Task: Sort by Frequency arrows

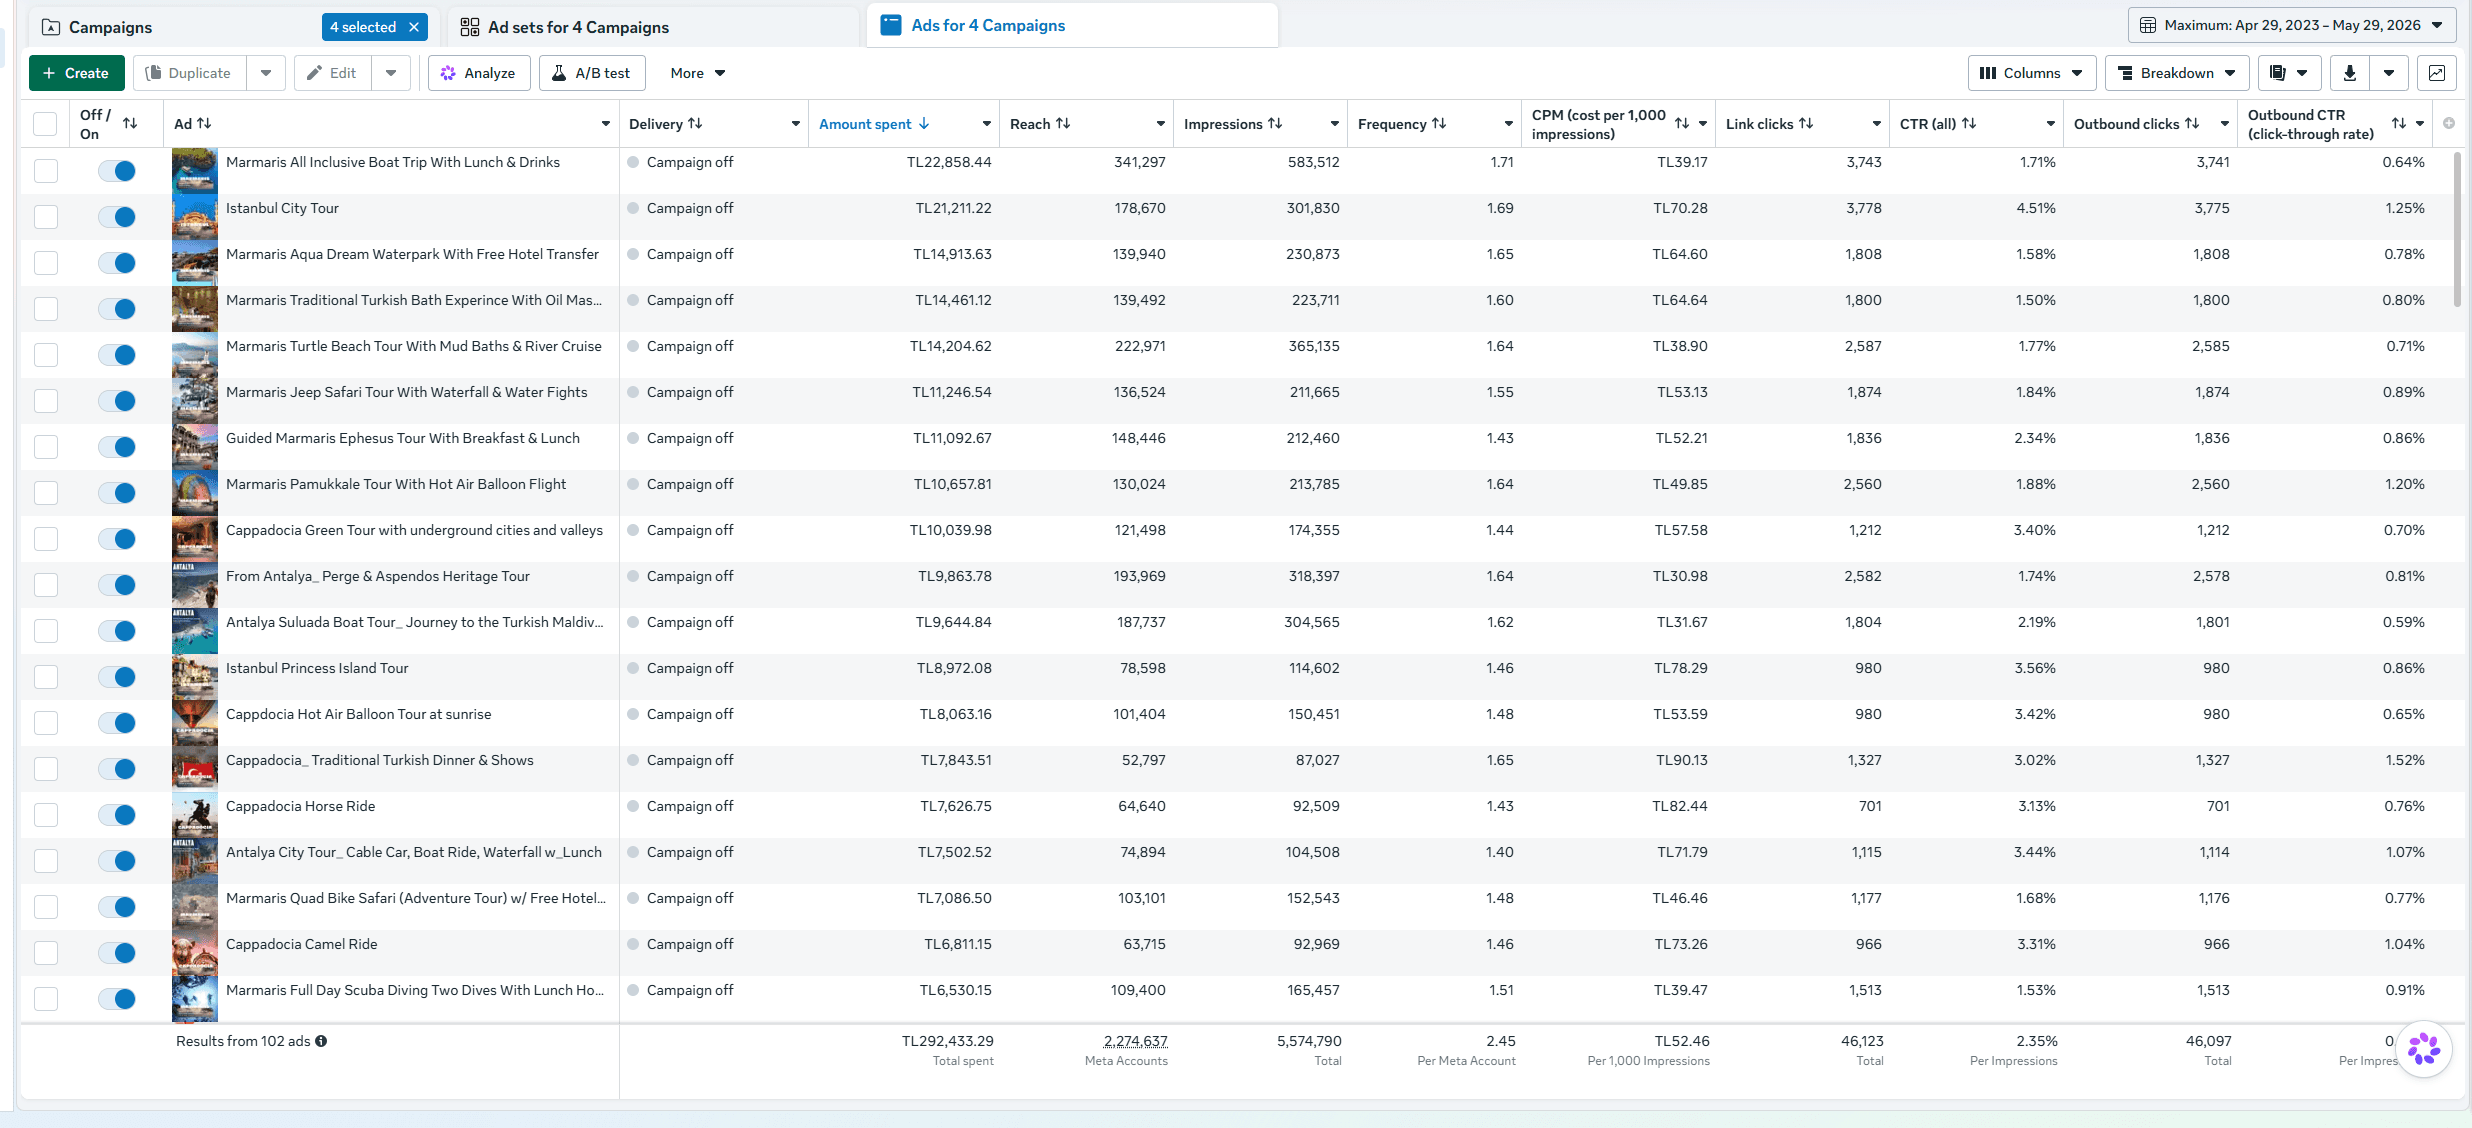Action: click(x=1439, y=123)
